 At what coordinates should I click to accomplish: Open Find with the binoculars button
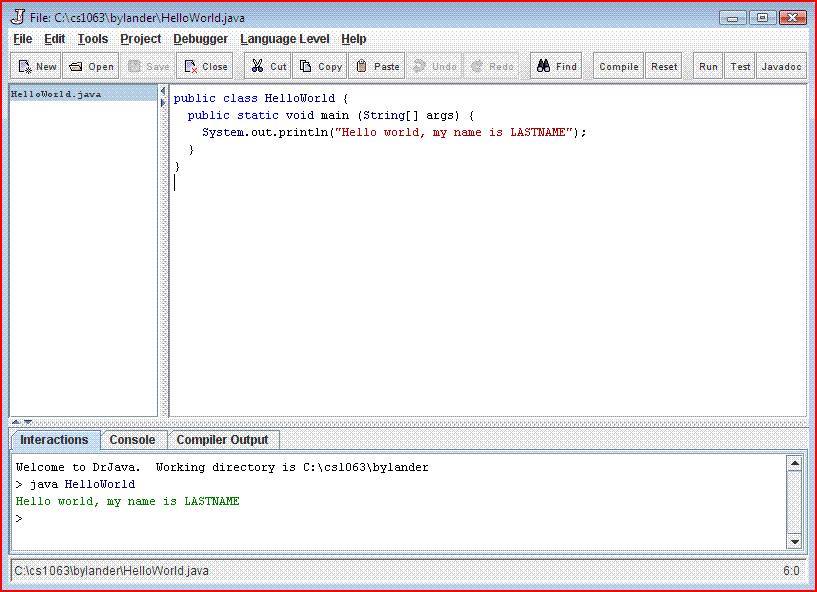556,66
